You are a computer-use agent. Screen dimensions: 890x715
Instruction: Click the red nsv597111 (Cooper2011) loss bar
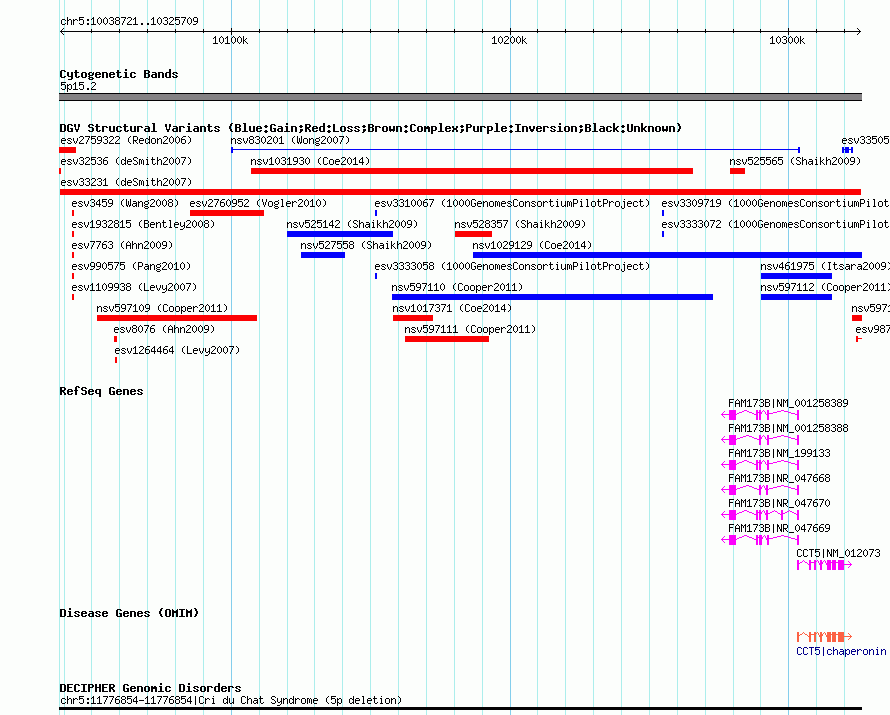click(x=447, y=339)
